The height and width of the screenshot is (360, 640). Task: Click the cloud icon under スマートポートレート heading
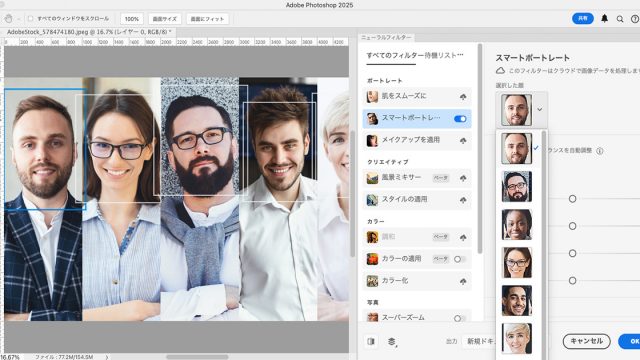coord(500,71)
